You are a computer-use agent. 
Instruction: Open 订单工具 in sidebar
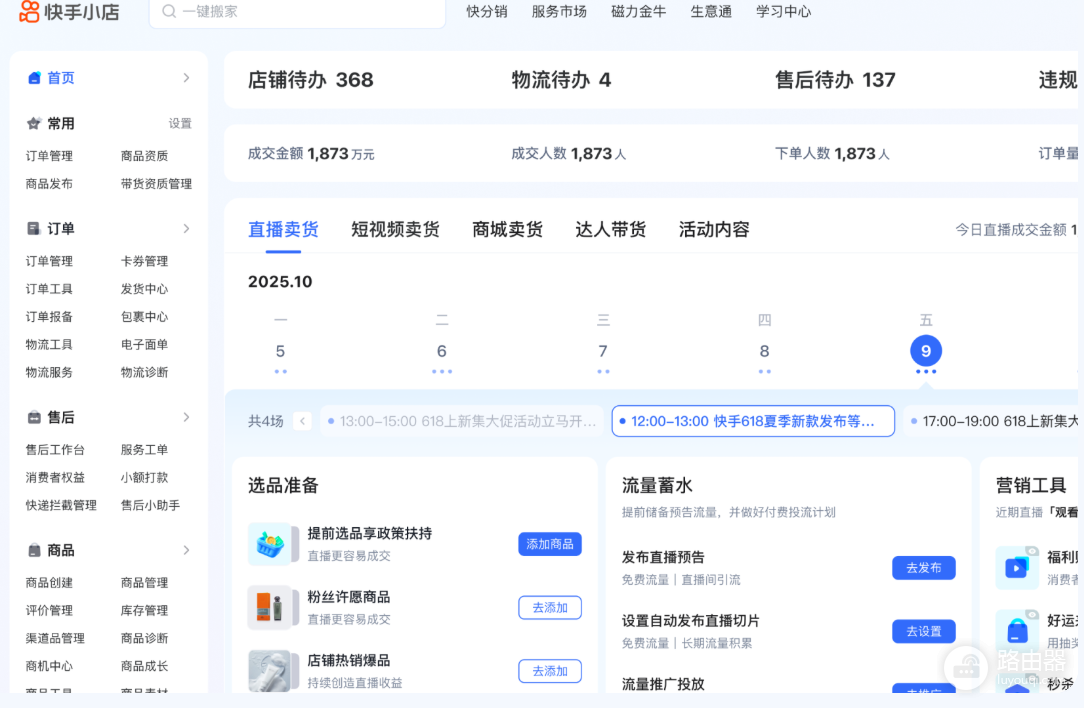(x=49, y=289)
